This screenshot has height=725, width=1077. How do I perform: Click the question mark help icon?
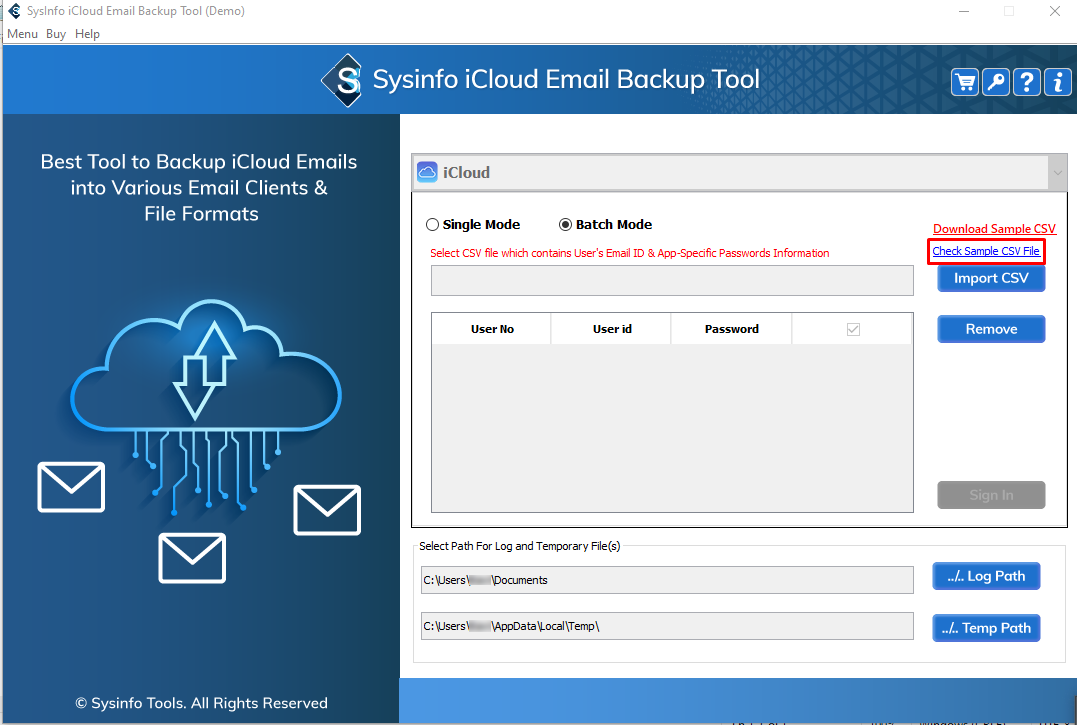tap(1027, 82)
